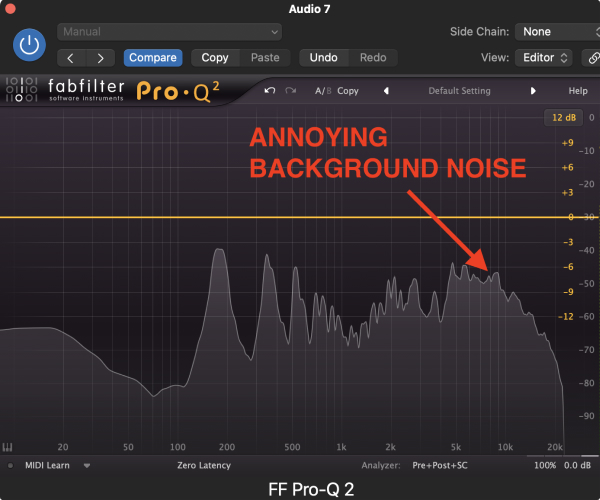Click the piano keyboard display icon

[x=7, y=447]
